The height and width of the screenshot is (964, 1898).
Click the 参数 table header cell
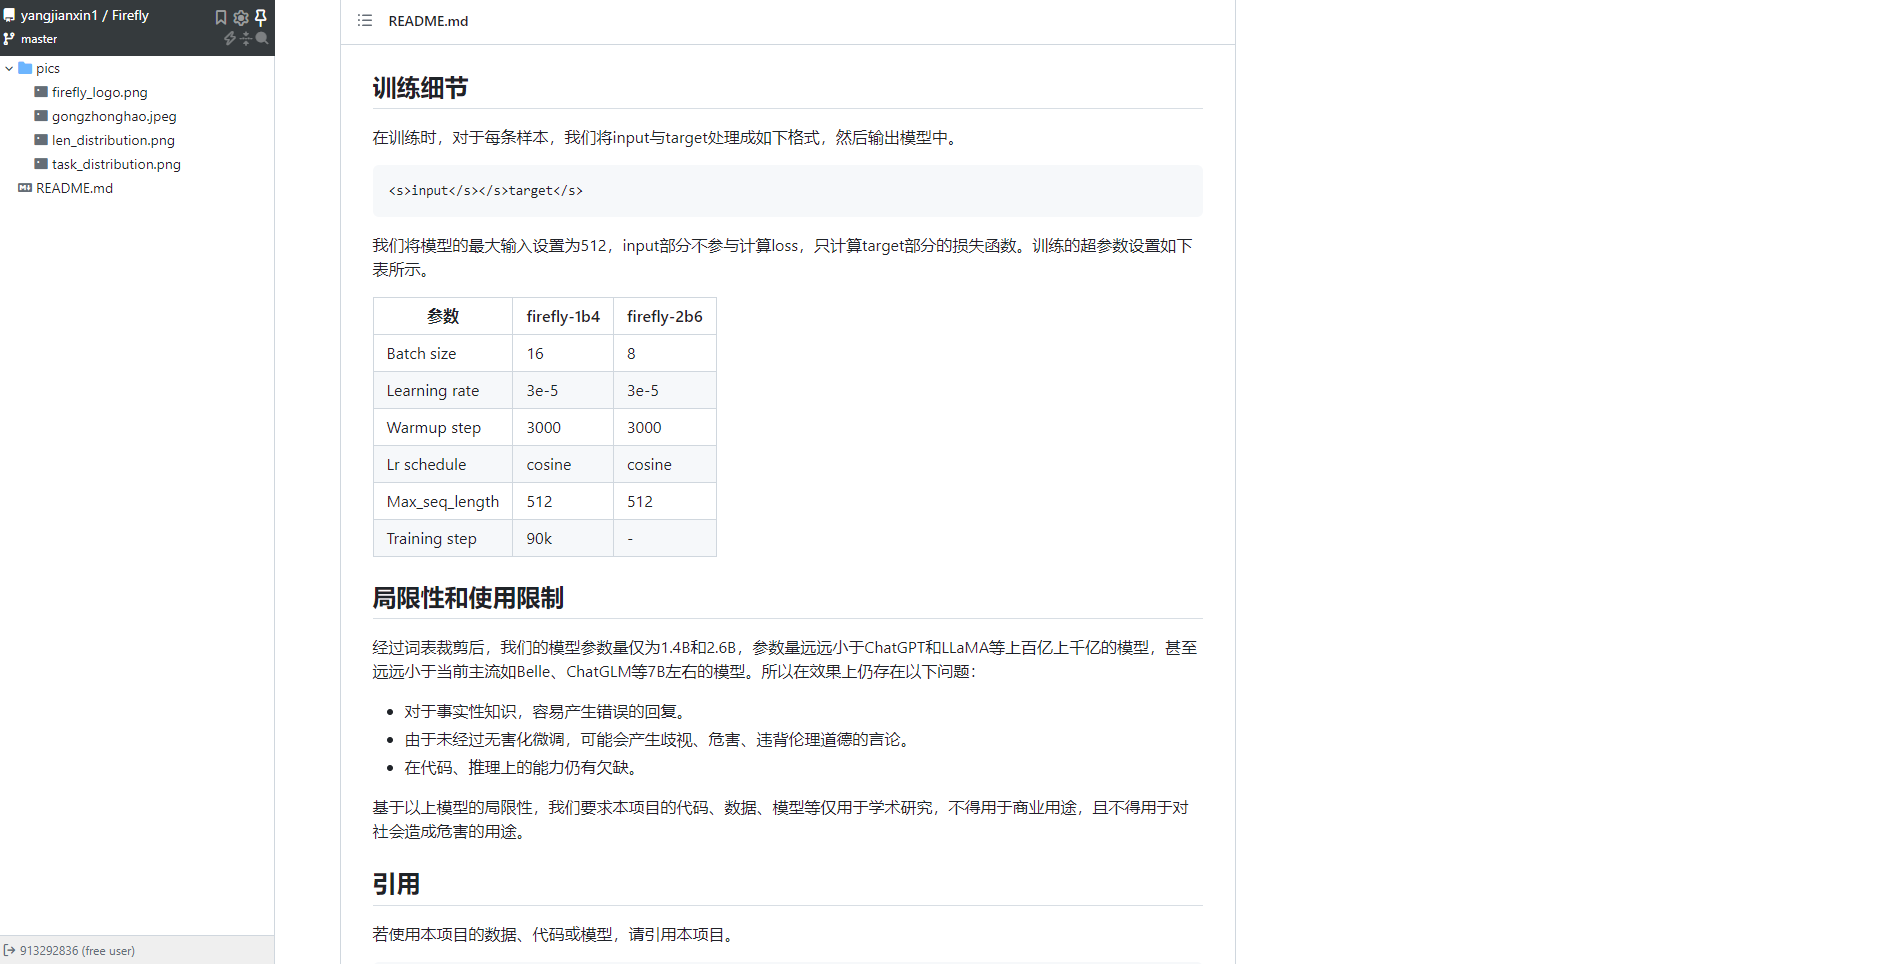click(443, 316)
